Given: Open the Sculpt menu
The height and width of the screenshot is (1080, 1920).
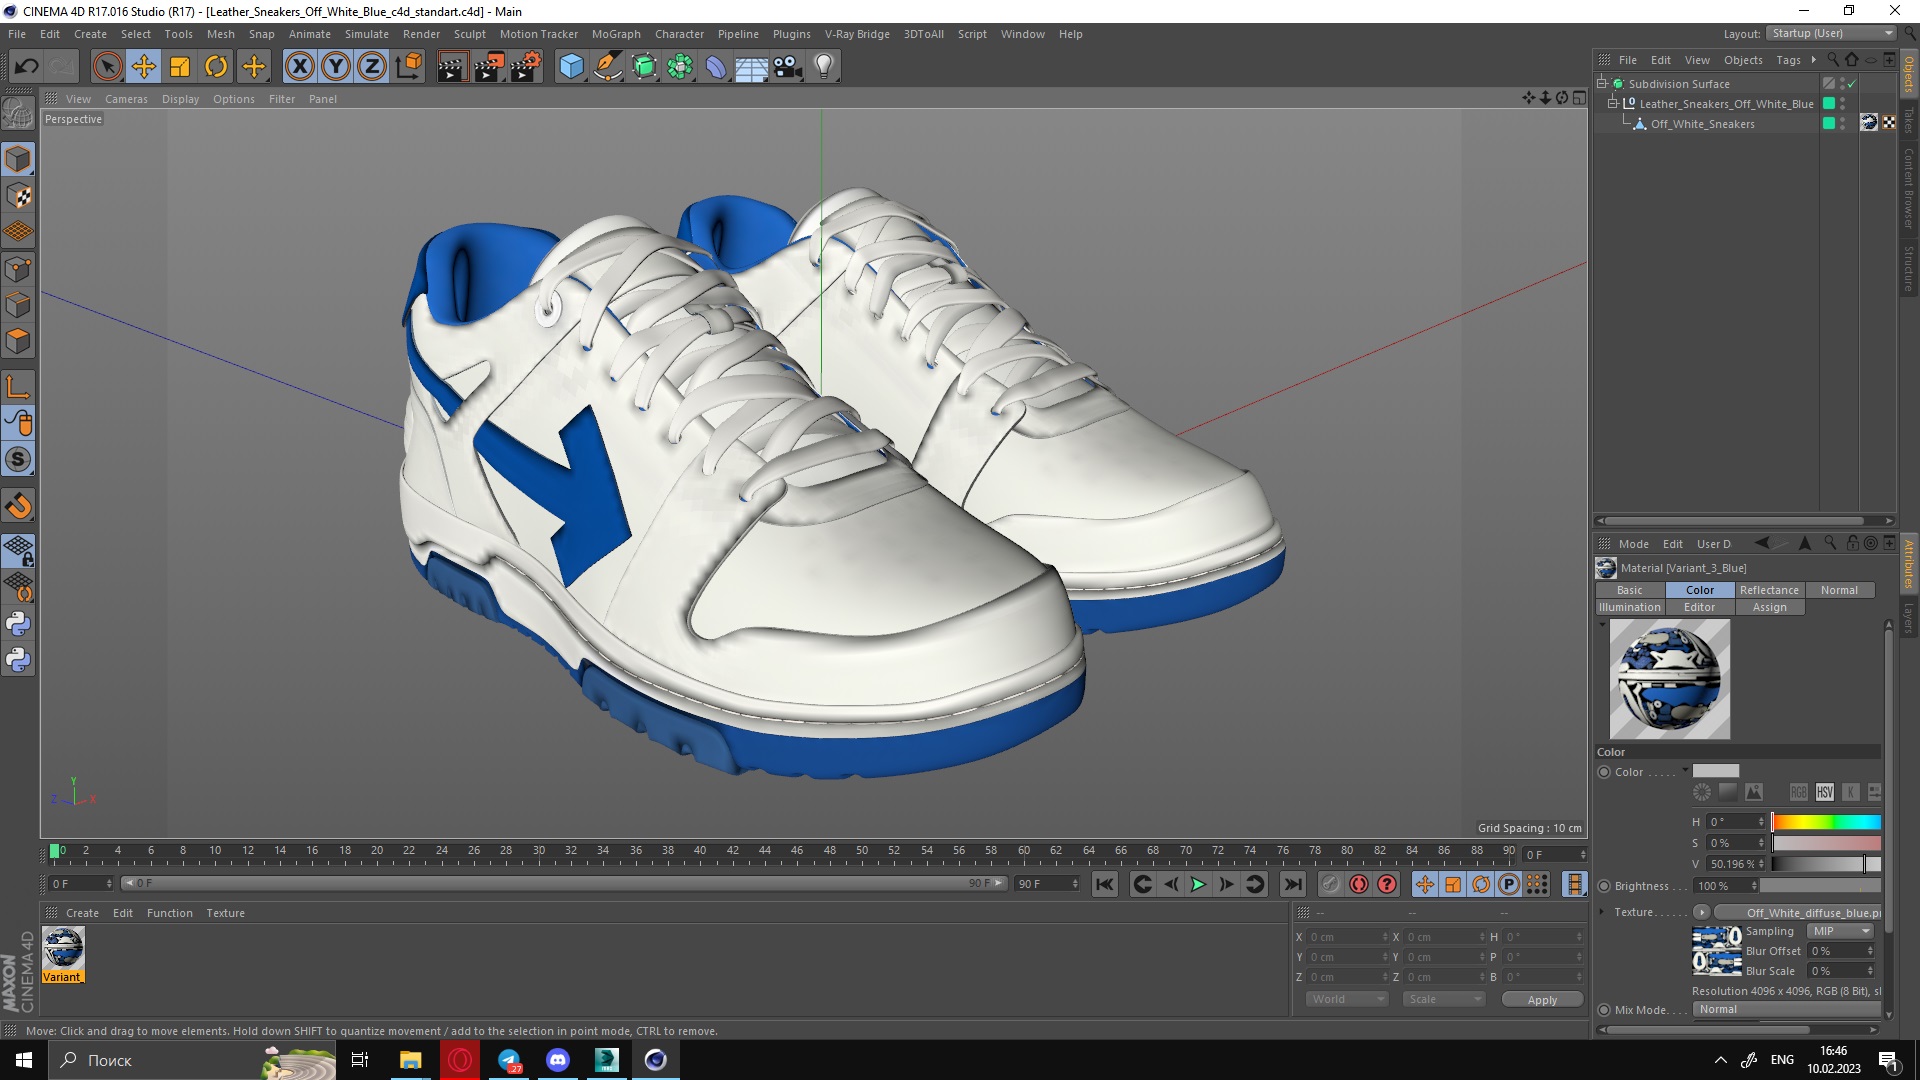Looking at the screenshot, I should point(469,34).
